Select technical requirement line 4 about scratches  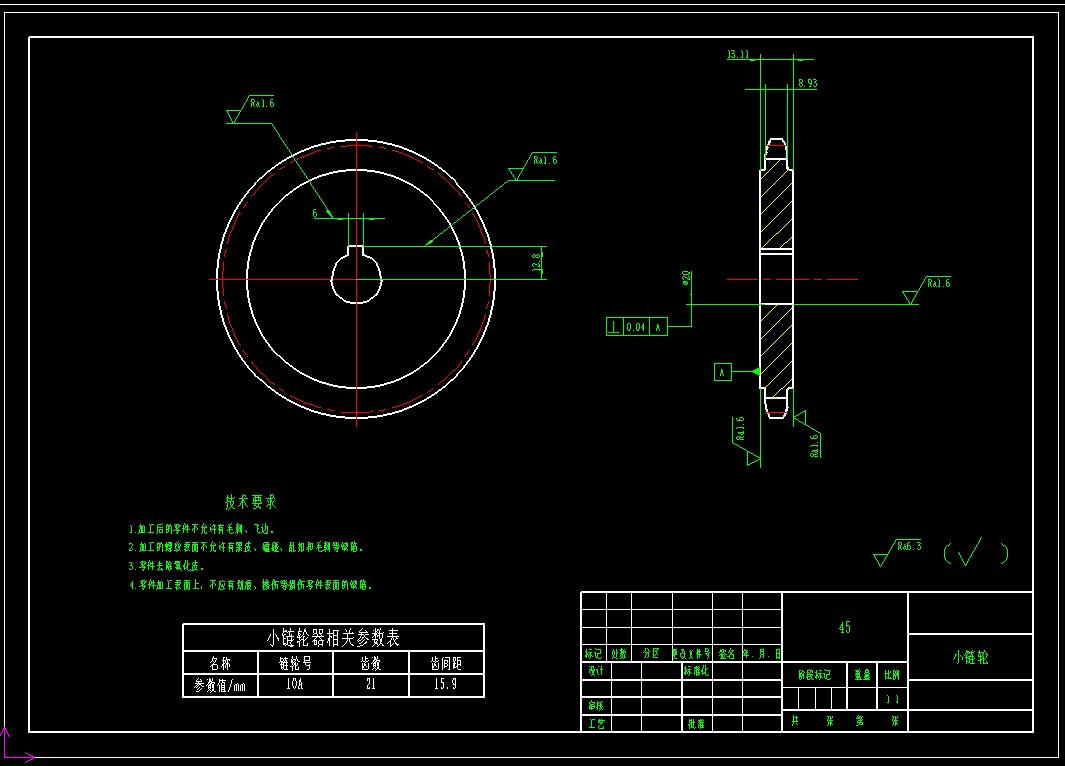pyautogui.click(x=251, y=585)
